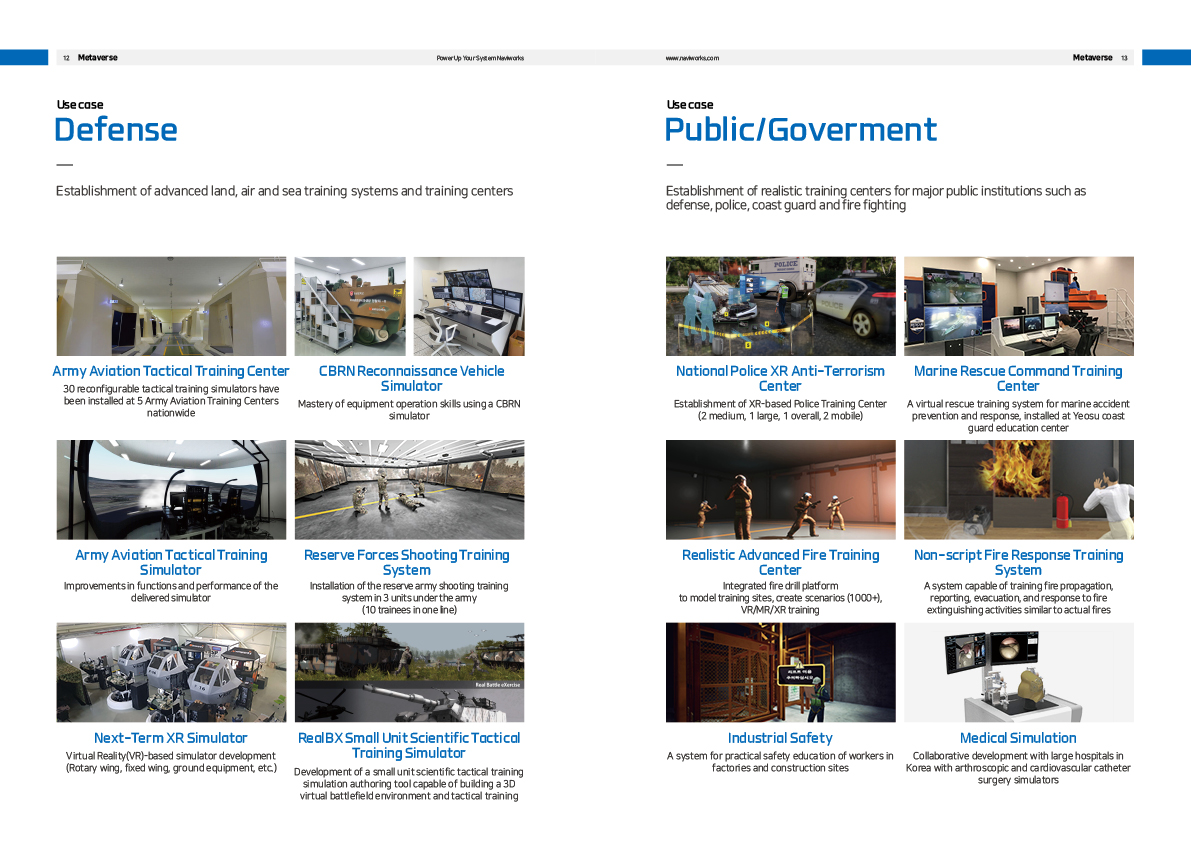Click the "Reserve Forces Shooting Training System" title
1191x842 pixels.
(407, 563)
